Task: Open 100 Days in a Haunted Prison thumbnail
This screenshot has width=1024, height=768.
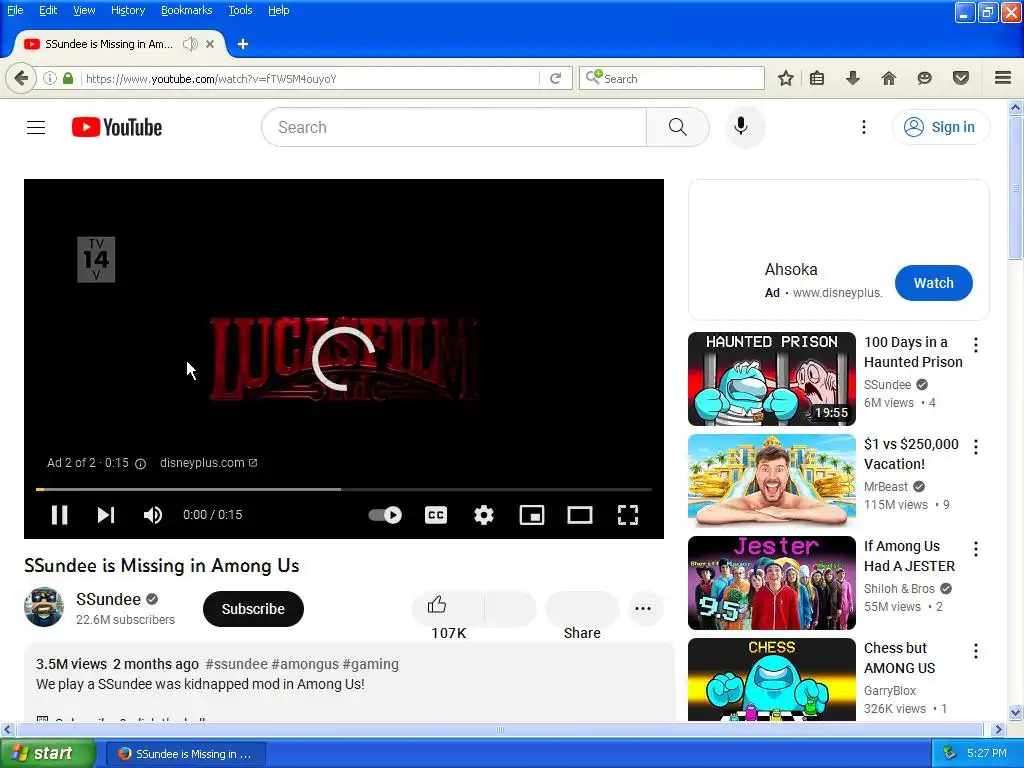Action: tap(772, 379)
